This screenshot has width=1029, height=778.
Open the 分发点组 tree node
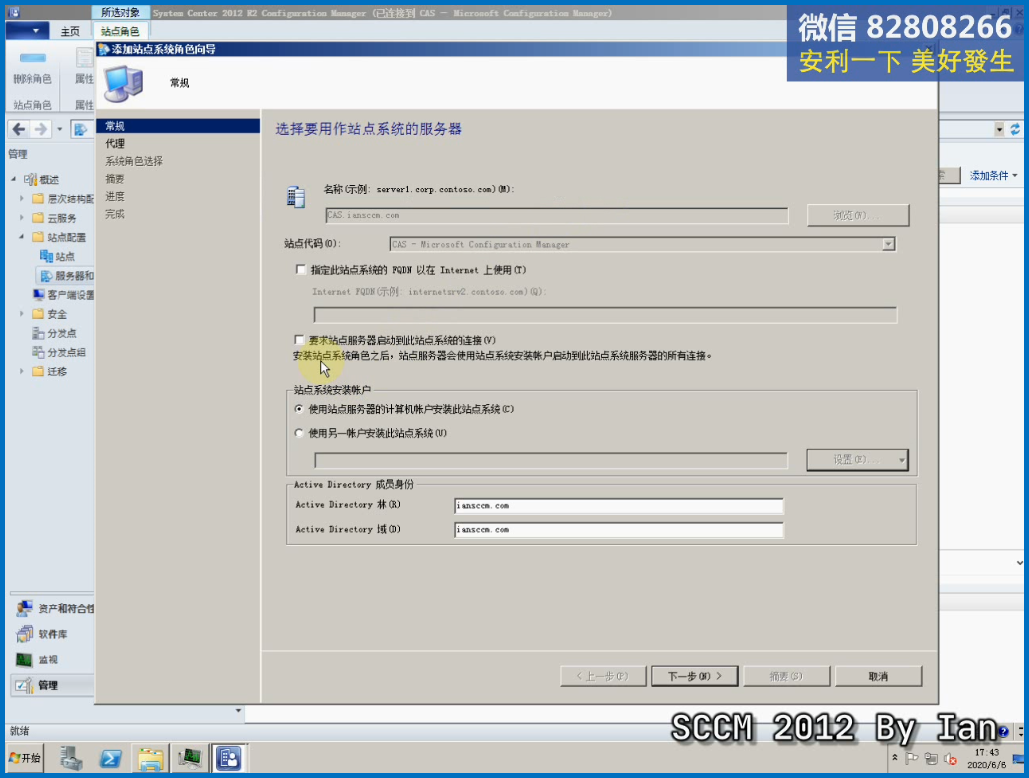(59, 352)
